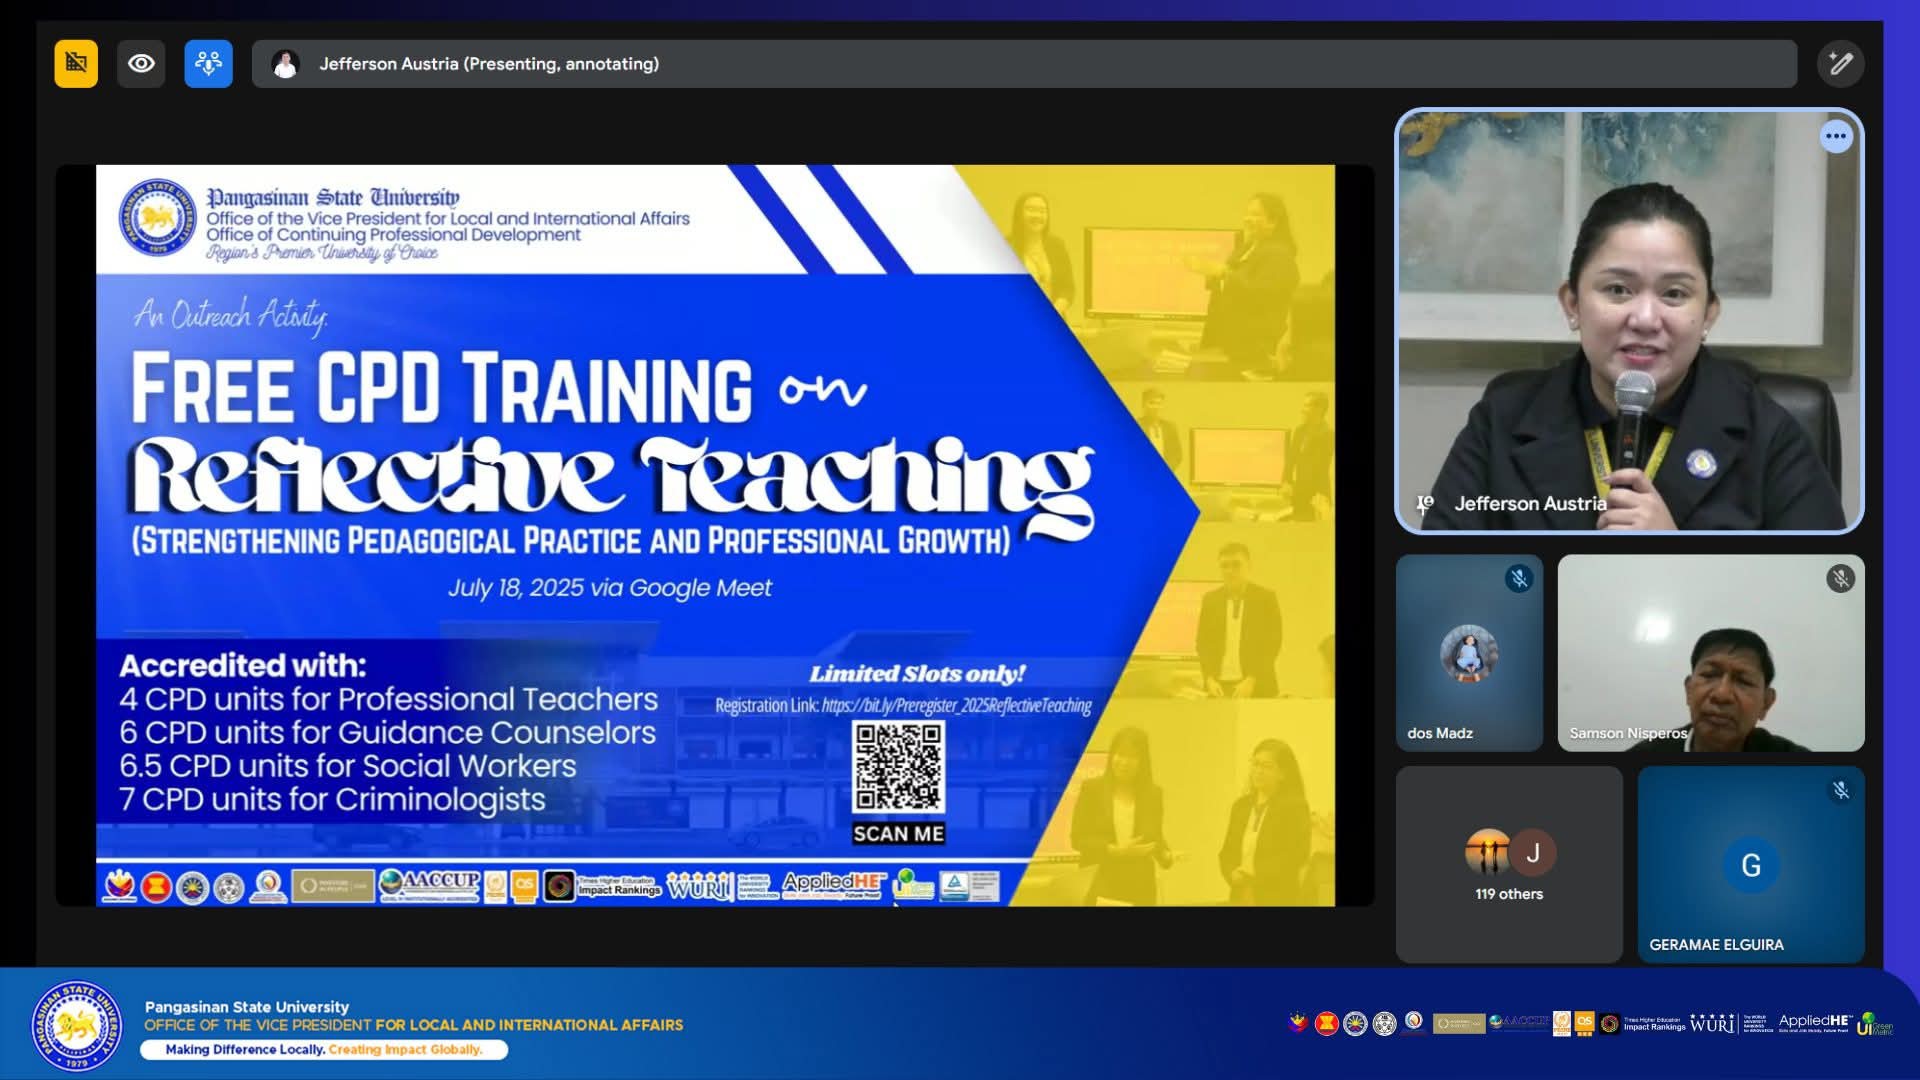Click dos Madz profile avatar
This screenshot has height=1080, width=1920.
point(1469,654)
